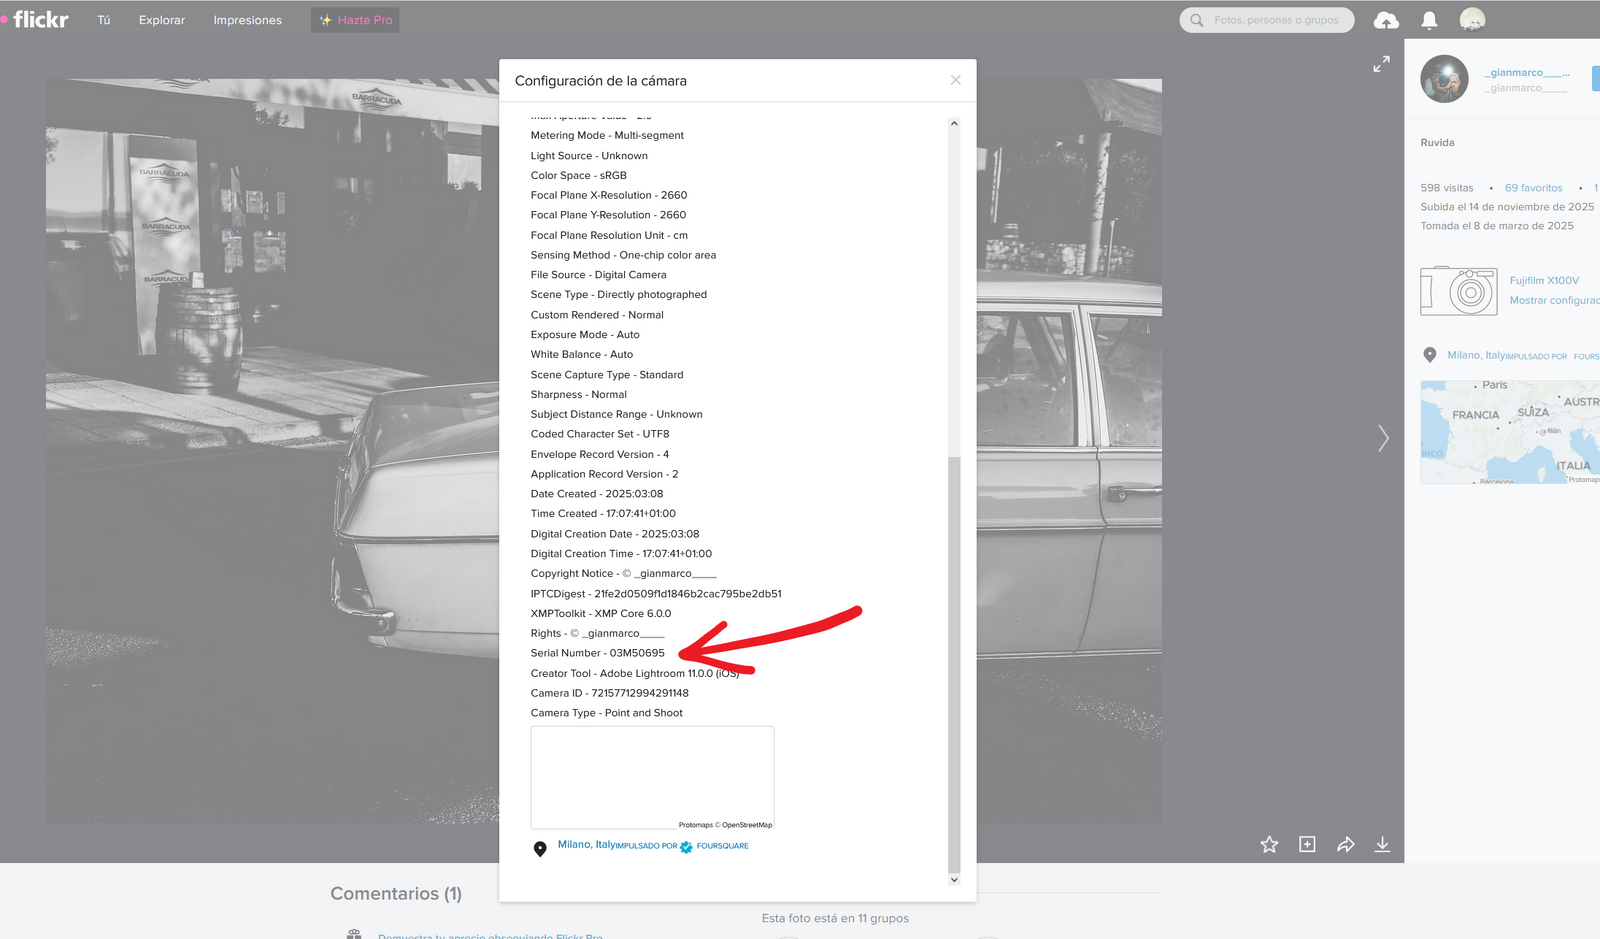Open _gianmarco profile avatar
This screenshot has width=1600, height=939.
1444,79
